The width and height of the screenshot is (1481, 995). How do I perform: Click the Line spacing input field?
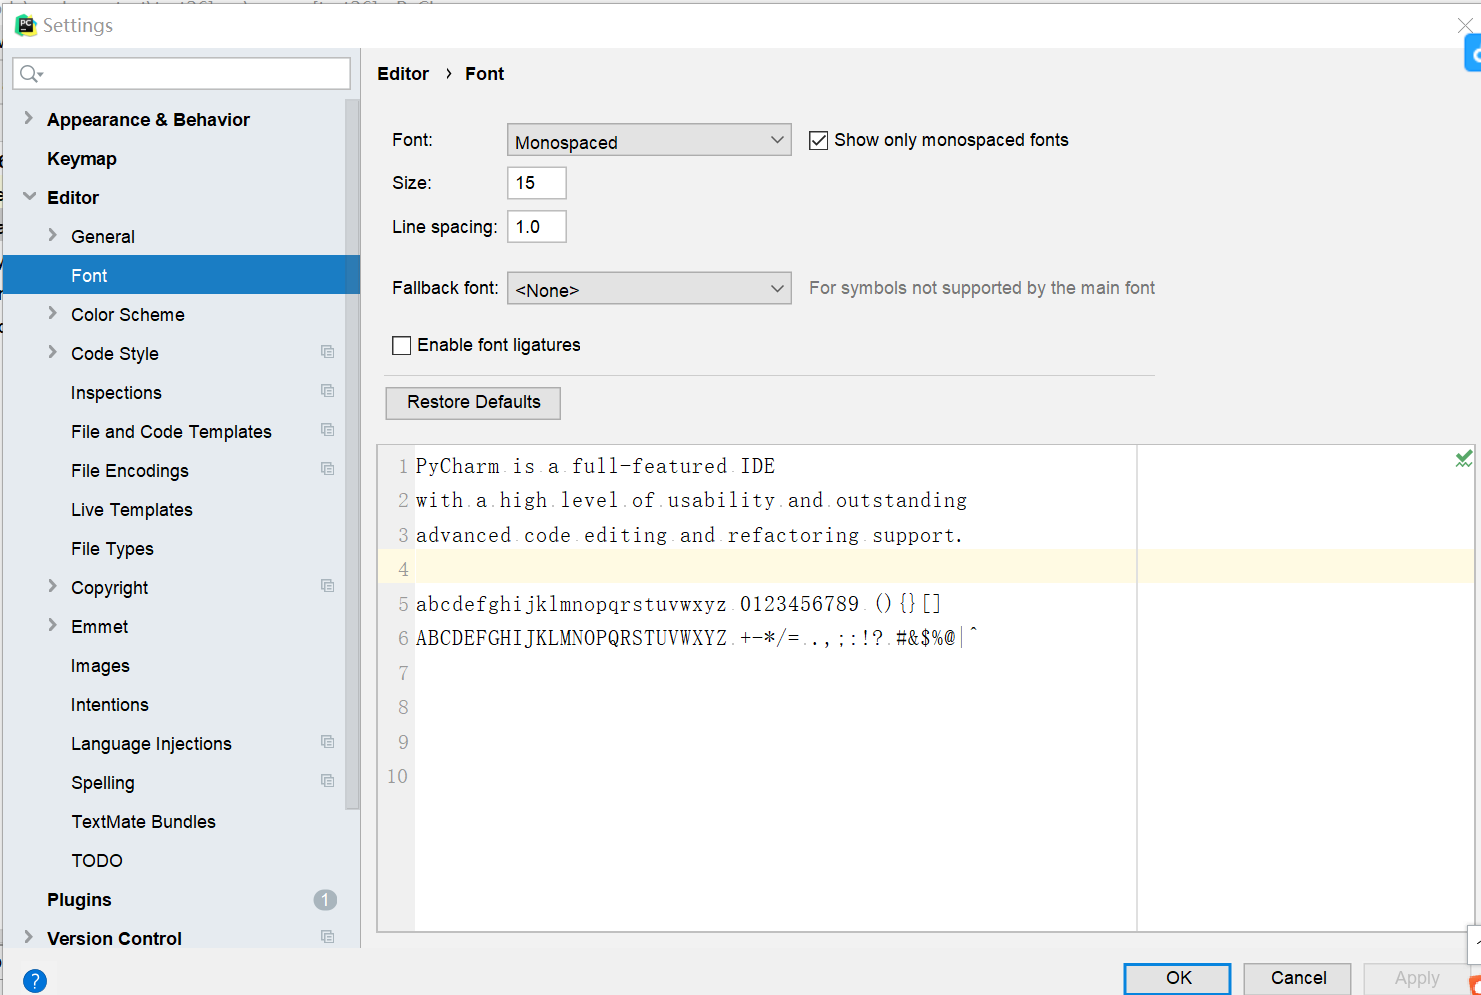tap(537, 227)
